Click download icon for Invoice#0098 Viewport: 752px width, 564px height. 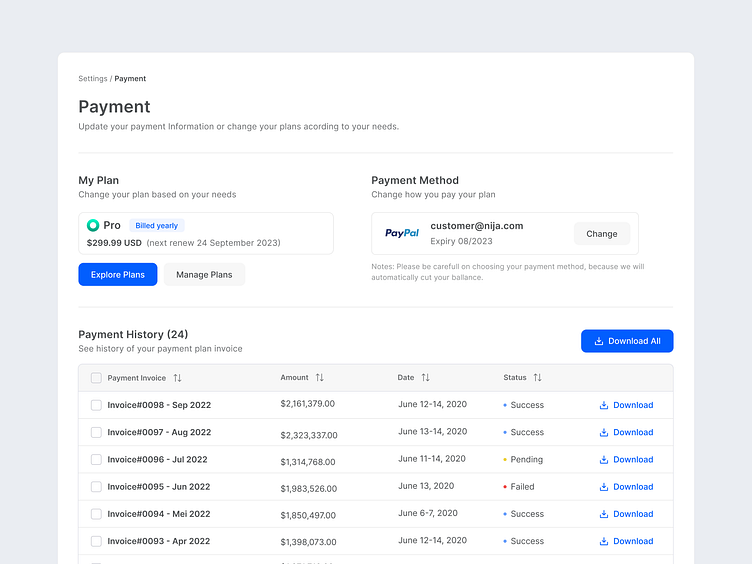click(x=604, y=405)
